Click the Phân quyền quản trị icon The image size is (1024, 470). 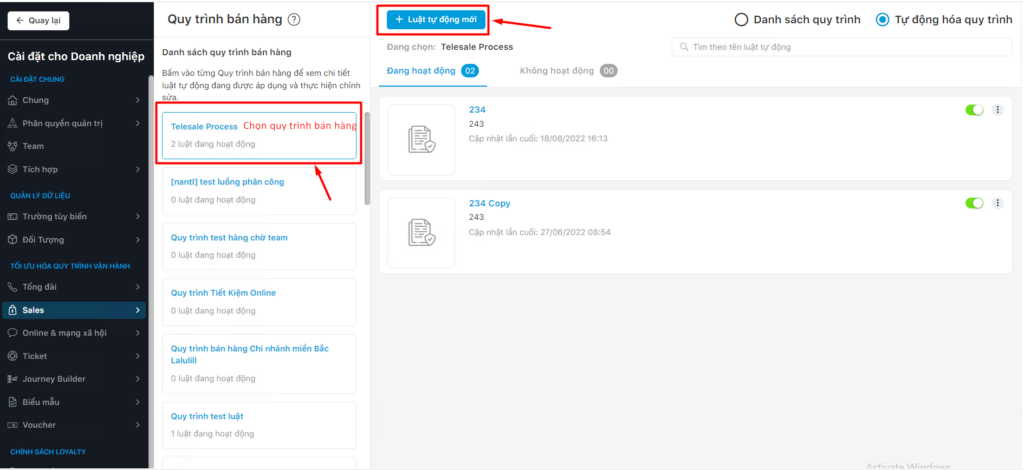[12, 123]
